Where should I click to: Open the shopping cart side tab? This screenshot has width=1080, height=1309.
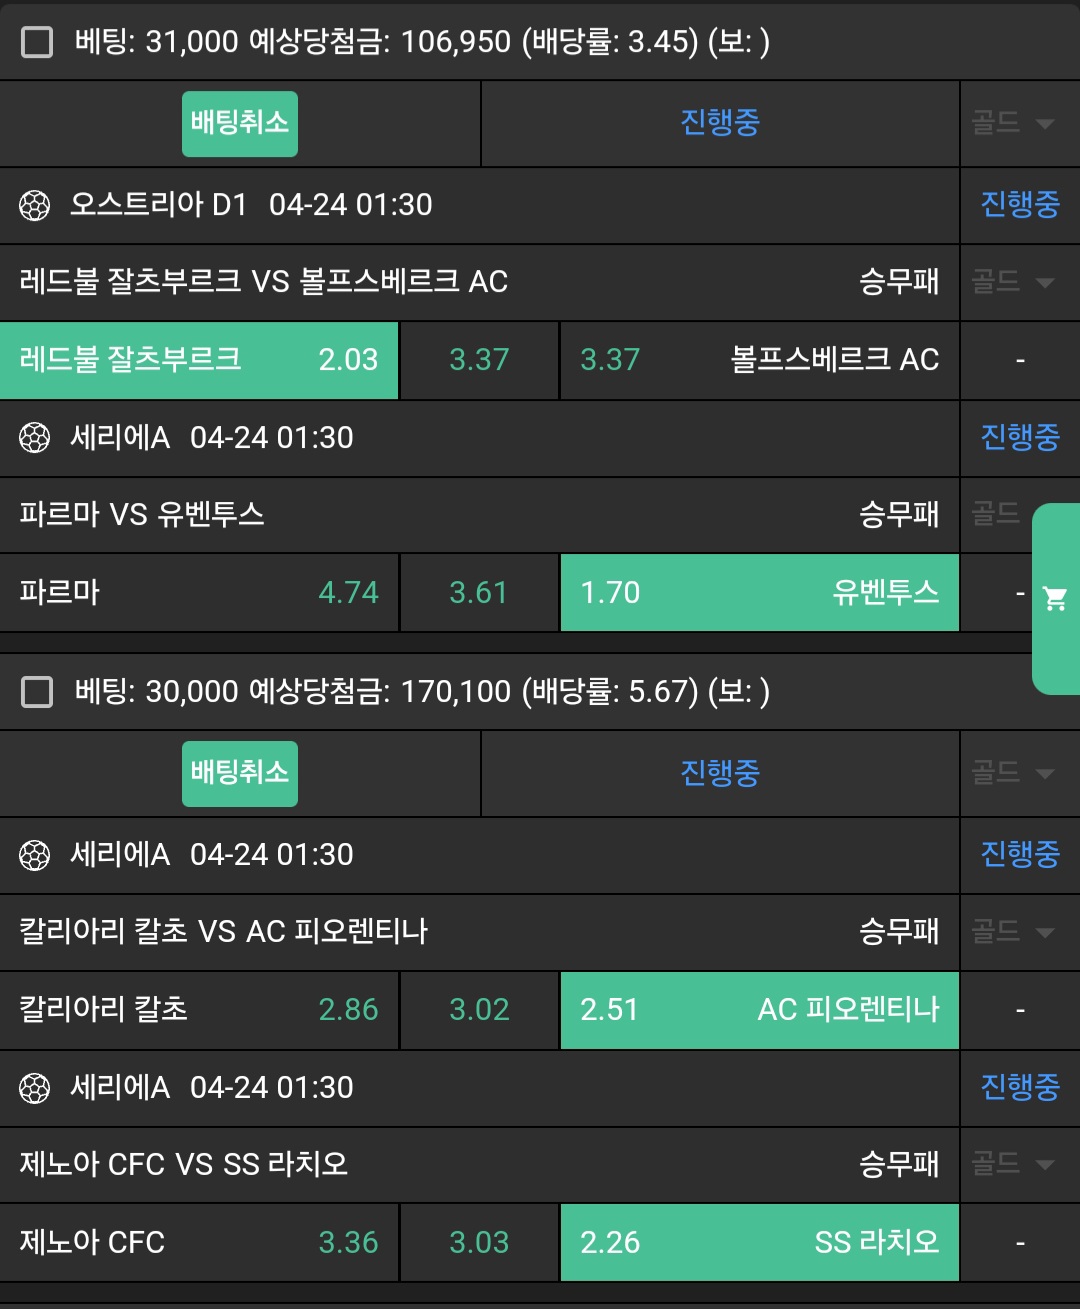[x=1055, y=599]
